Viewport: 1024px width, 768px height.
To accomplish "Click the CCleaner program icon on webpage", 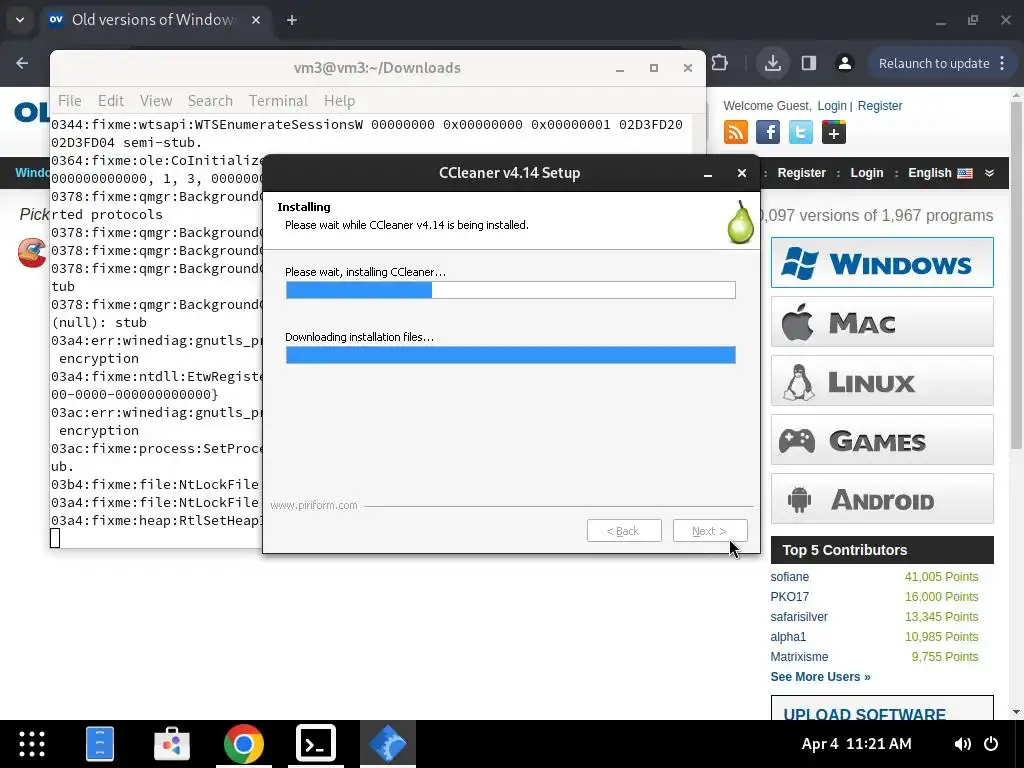I will pos(31,253).
